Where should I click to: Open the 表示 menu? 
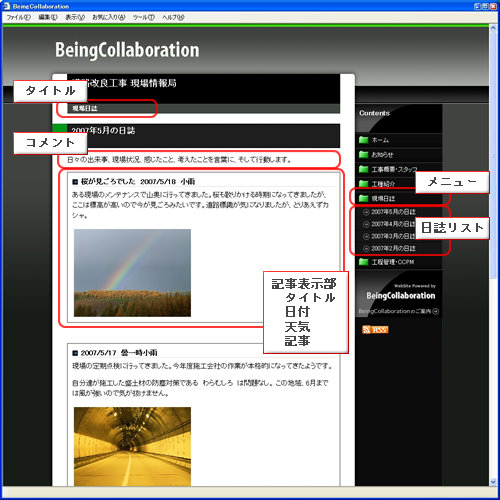[75, 17]
